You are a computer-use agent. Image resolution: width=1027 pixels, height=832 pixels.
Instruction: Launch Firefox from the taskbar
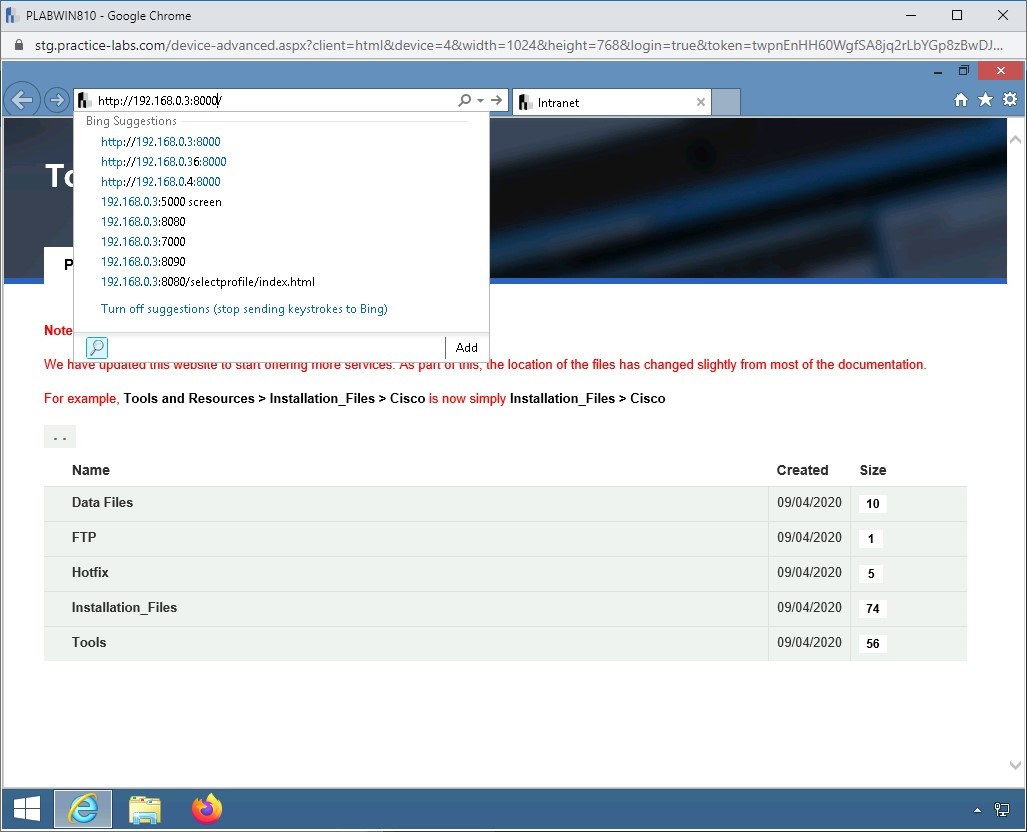point(207,809)
